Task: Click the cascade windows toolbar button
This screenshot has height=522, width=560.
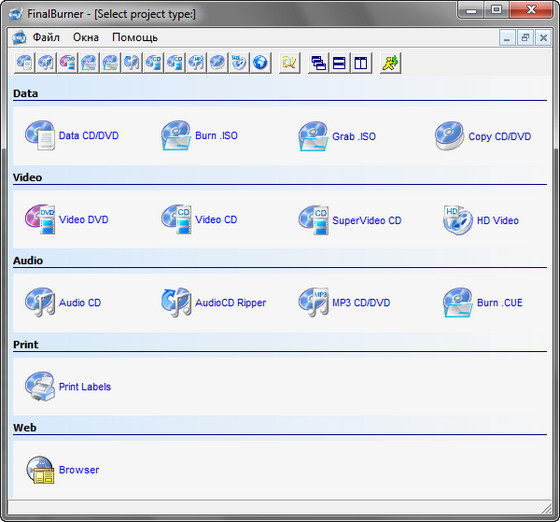Action: coord(318,63)
